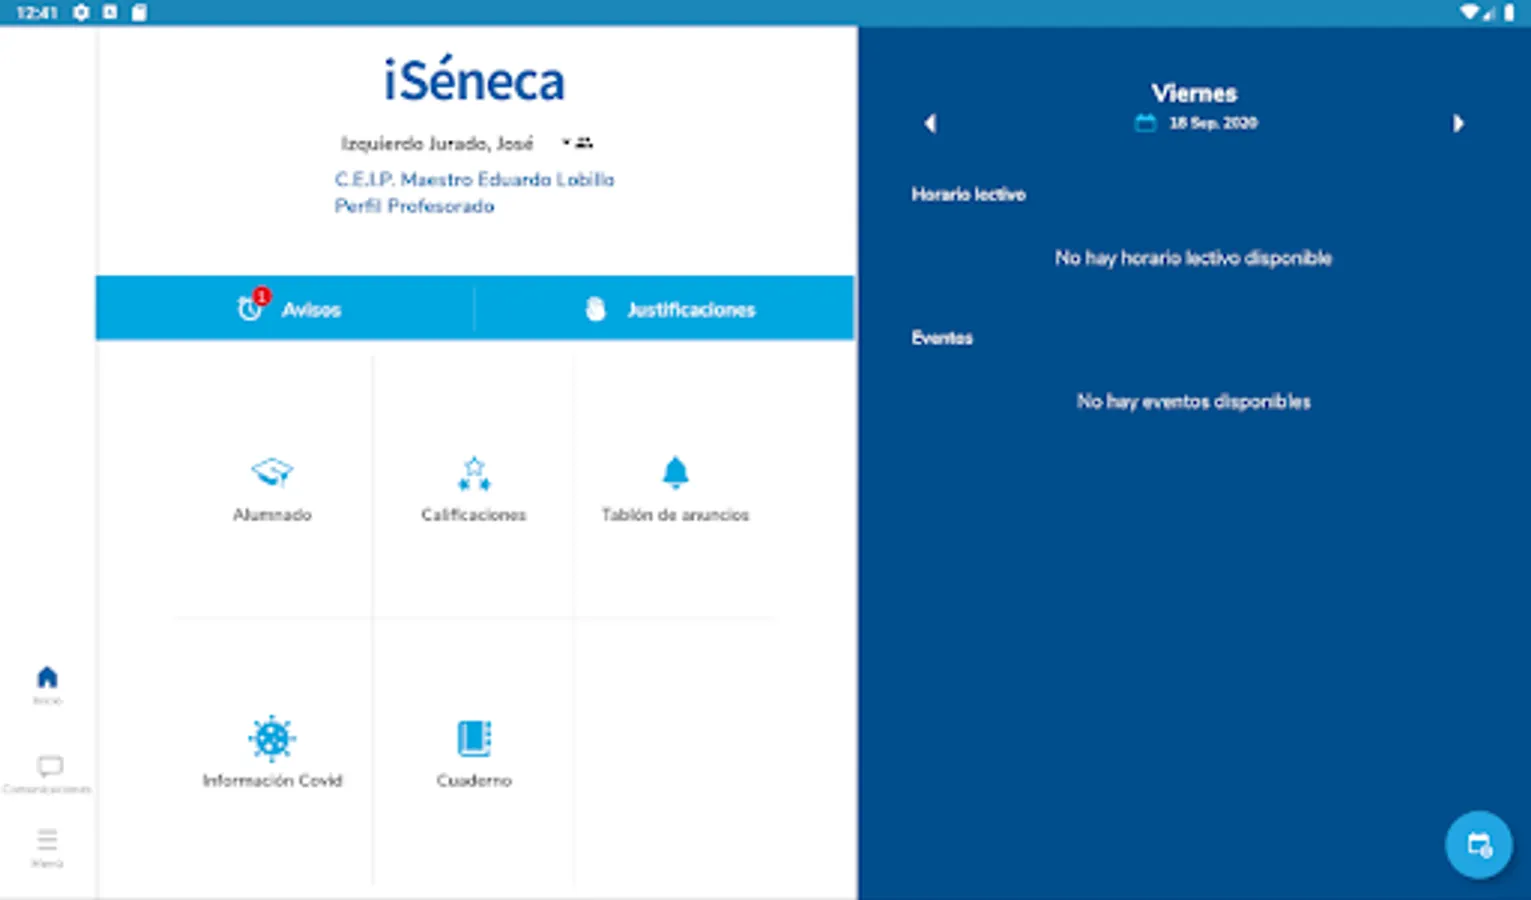Click the 18 Sep. 2020 date text

[x=1213, y=123]
